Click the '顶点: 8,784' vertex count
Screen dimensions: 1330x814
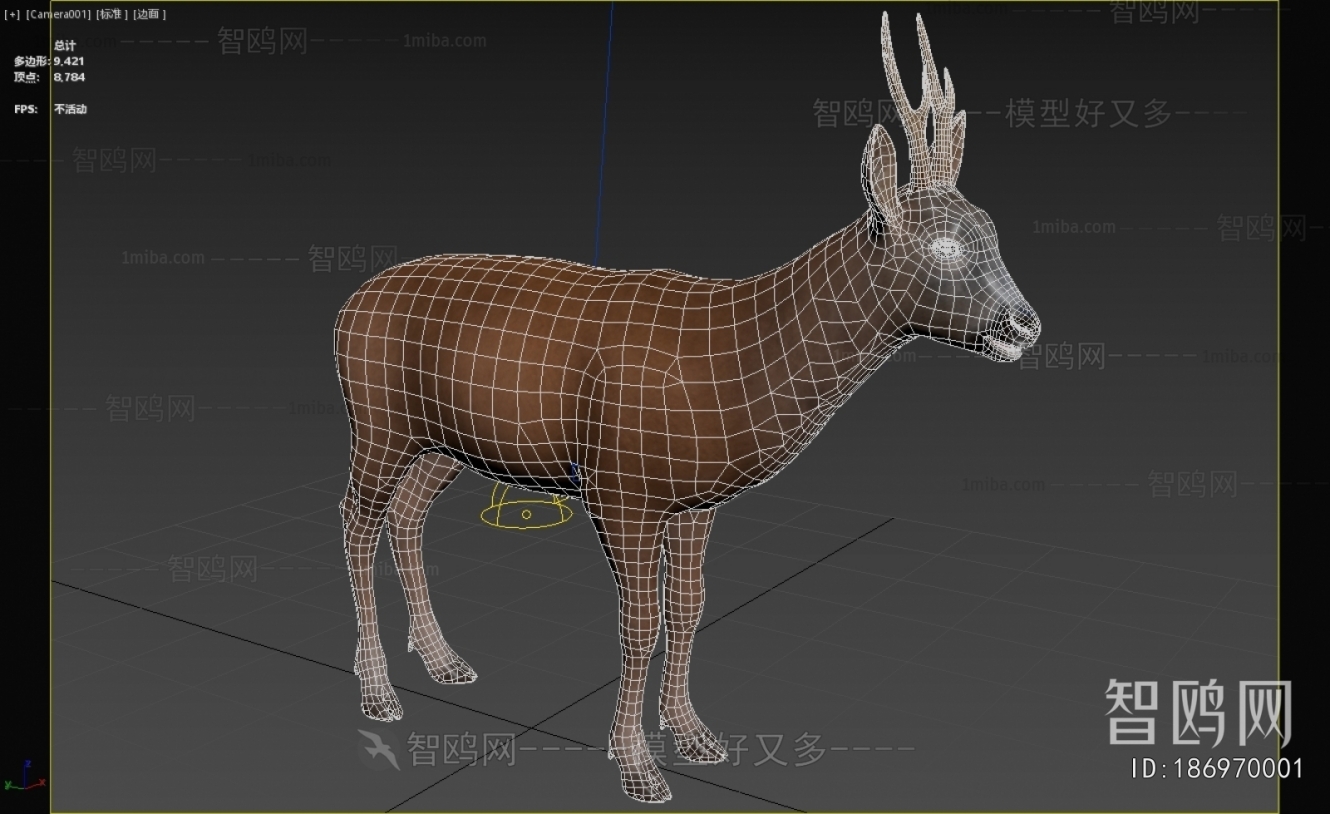[x=49, y=77]
